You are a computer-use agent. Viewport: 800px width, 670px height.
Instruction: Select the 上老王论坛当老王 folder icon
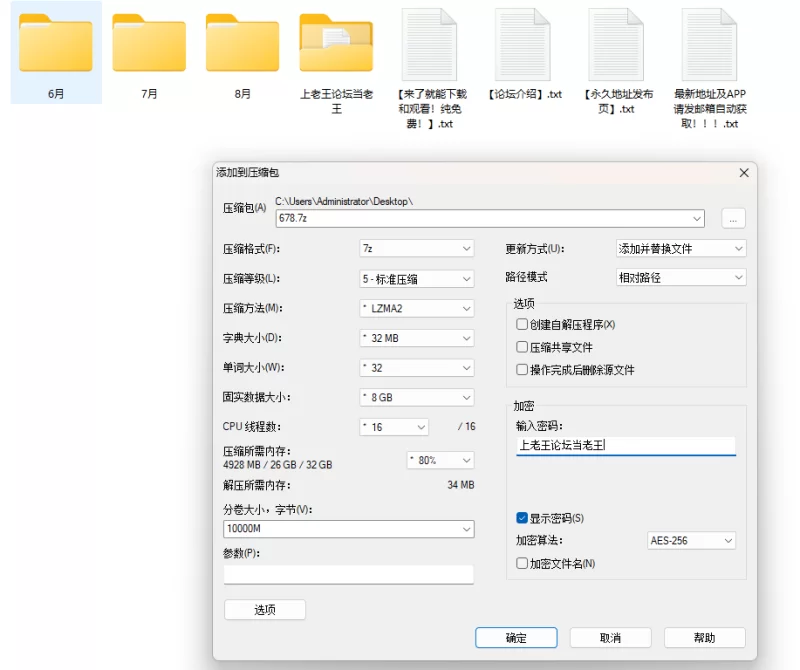click(336, 43)
